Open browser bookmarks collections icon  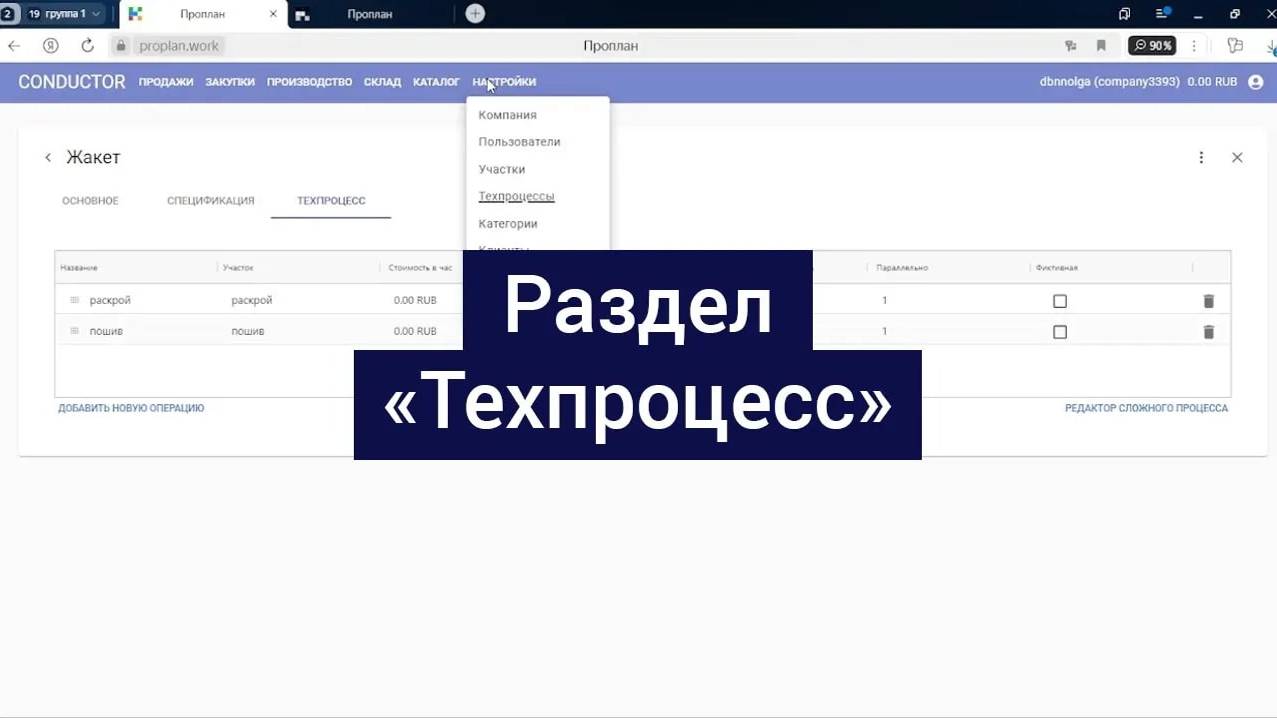[x=1124, y=14]
